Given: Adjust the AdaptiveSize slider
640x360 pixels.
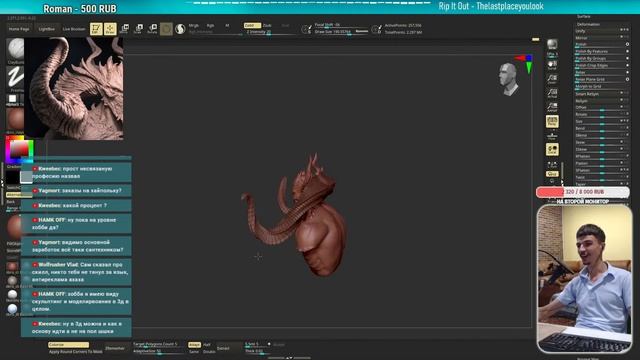Looking at the screenshot, I should [158, 351].
